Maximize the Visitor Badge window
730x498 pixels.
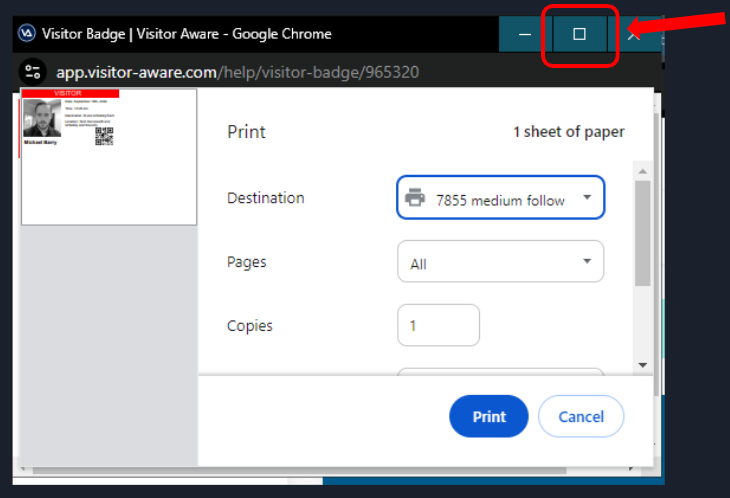pos(579,34)
